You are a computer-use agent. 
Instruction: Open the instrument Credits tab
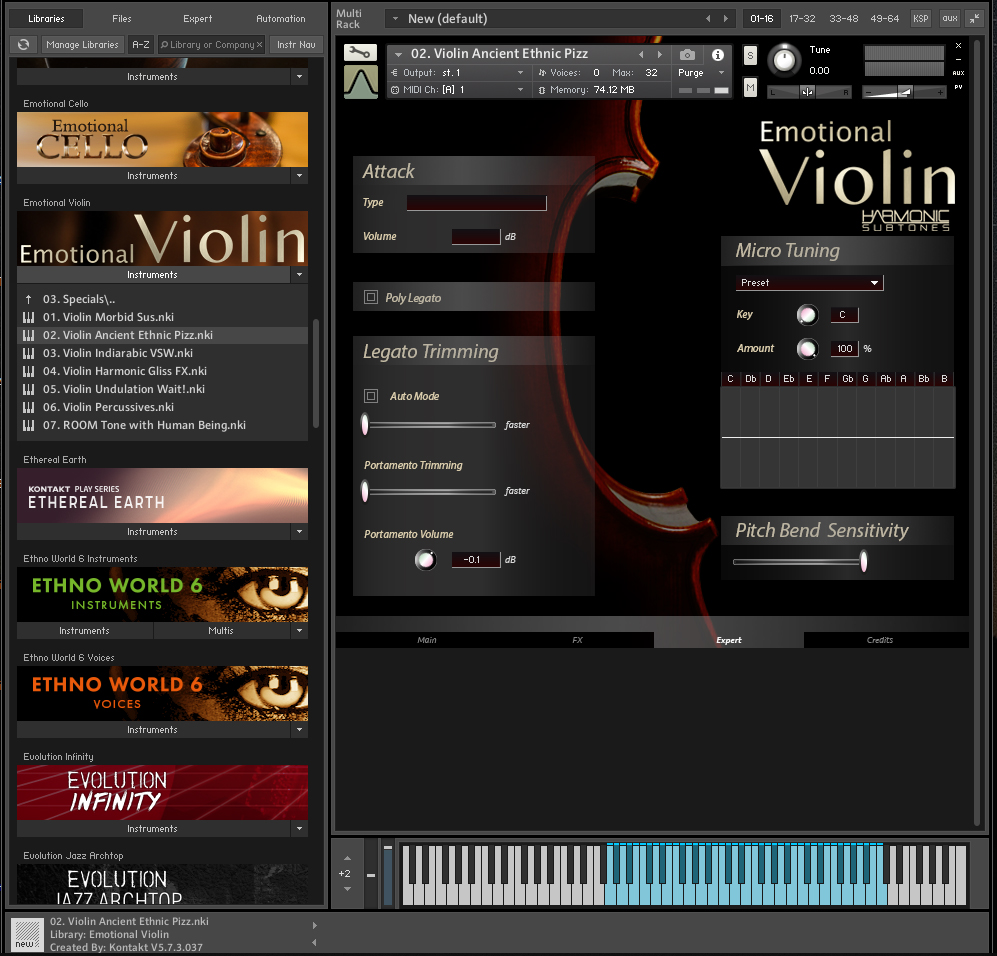coord(880,640)
